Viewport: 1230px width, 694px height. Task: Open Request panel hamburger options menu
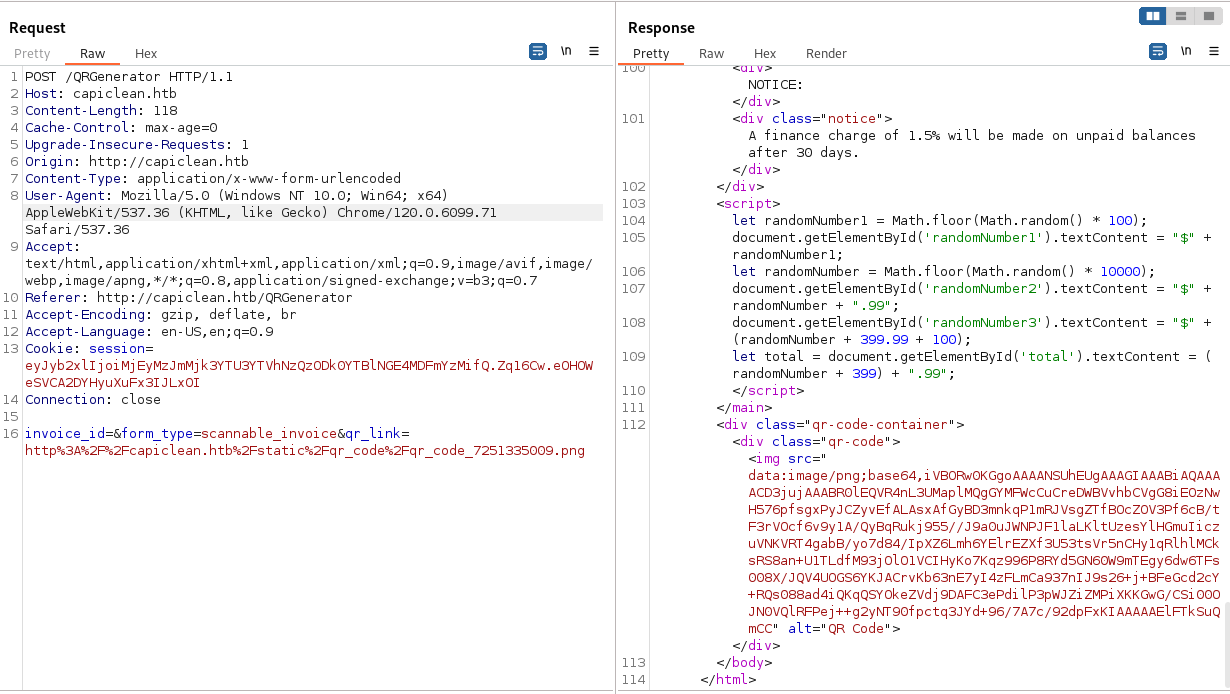click(x=594, y=51)
